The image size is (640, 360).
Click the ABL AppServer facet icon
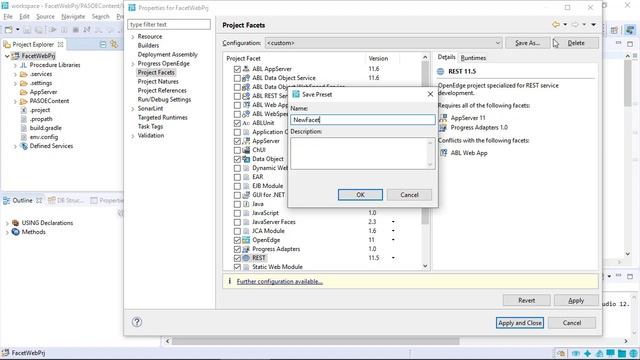[x=246, y=69]
